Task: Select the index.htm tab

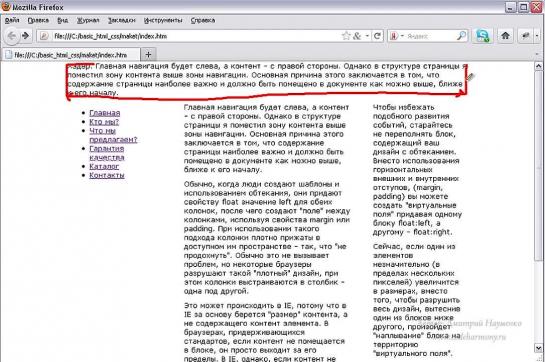Action: tap(71, 55)
